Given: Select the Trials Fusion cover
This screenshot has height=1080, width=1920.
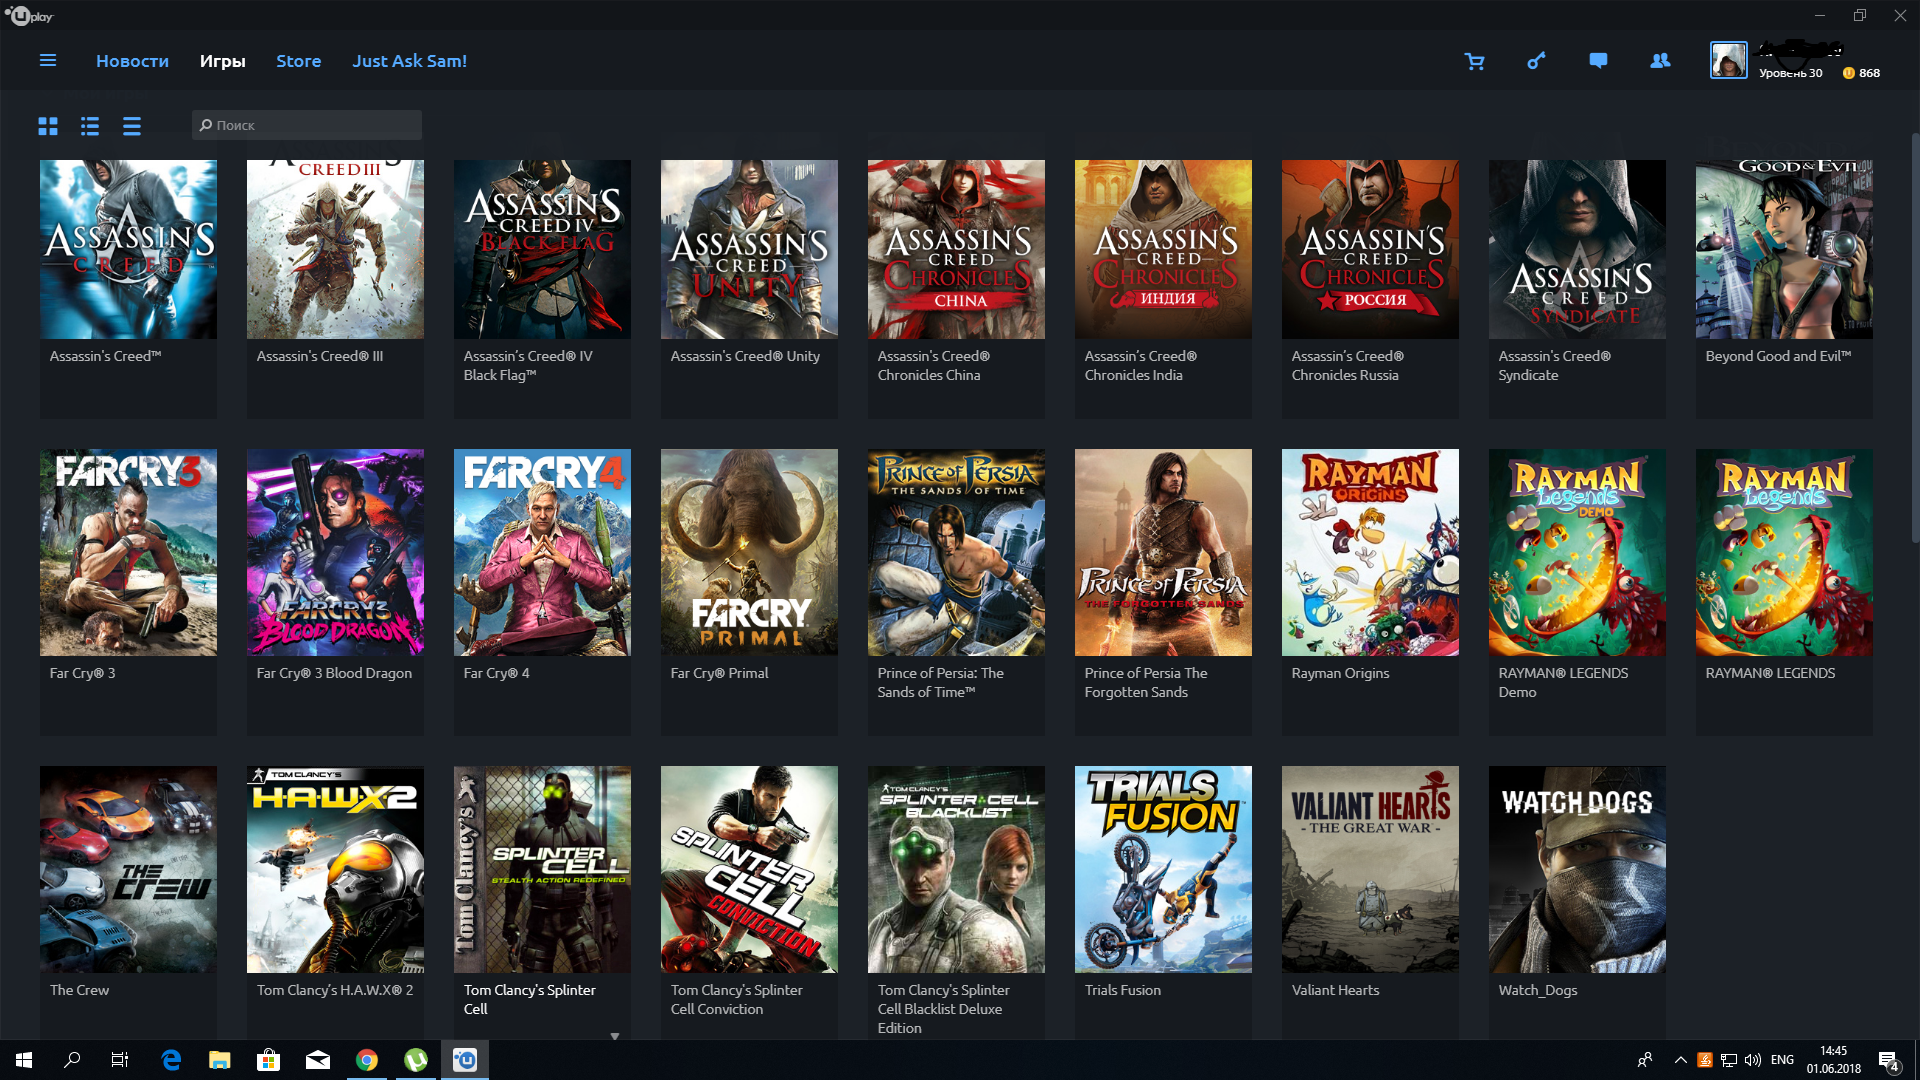Looking at the screenshot, I should [x=1163, y=869].
